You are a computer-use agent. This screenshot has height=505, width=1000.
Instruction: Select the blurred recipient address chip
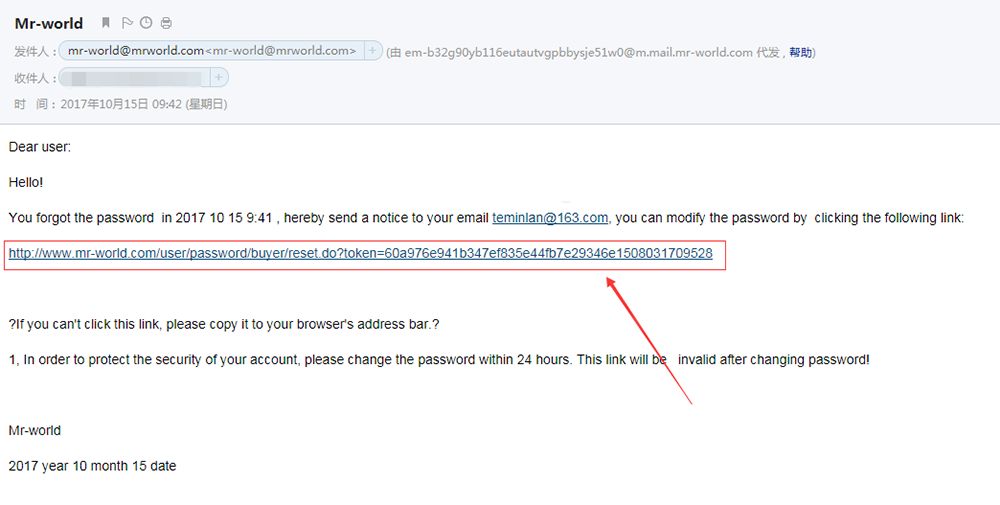click(135, 78)
